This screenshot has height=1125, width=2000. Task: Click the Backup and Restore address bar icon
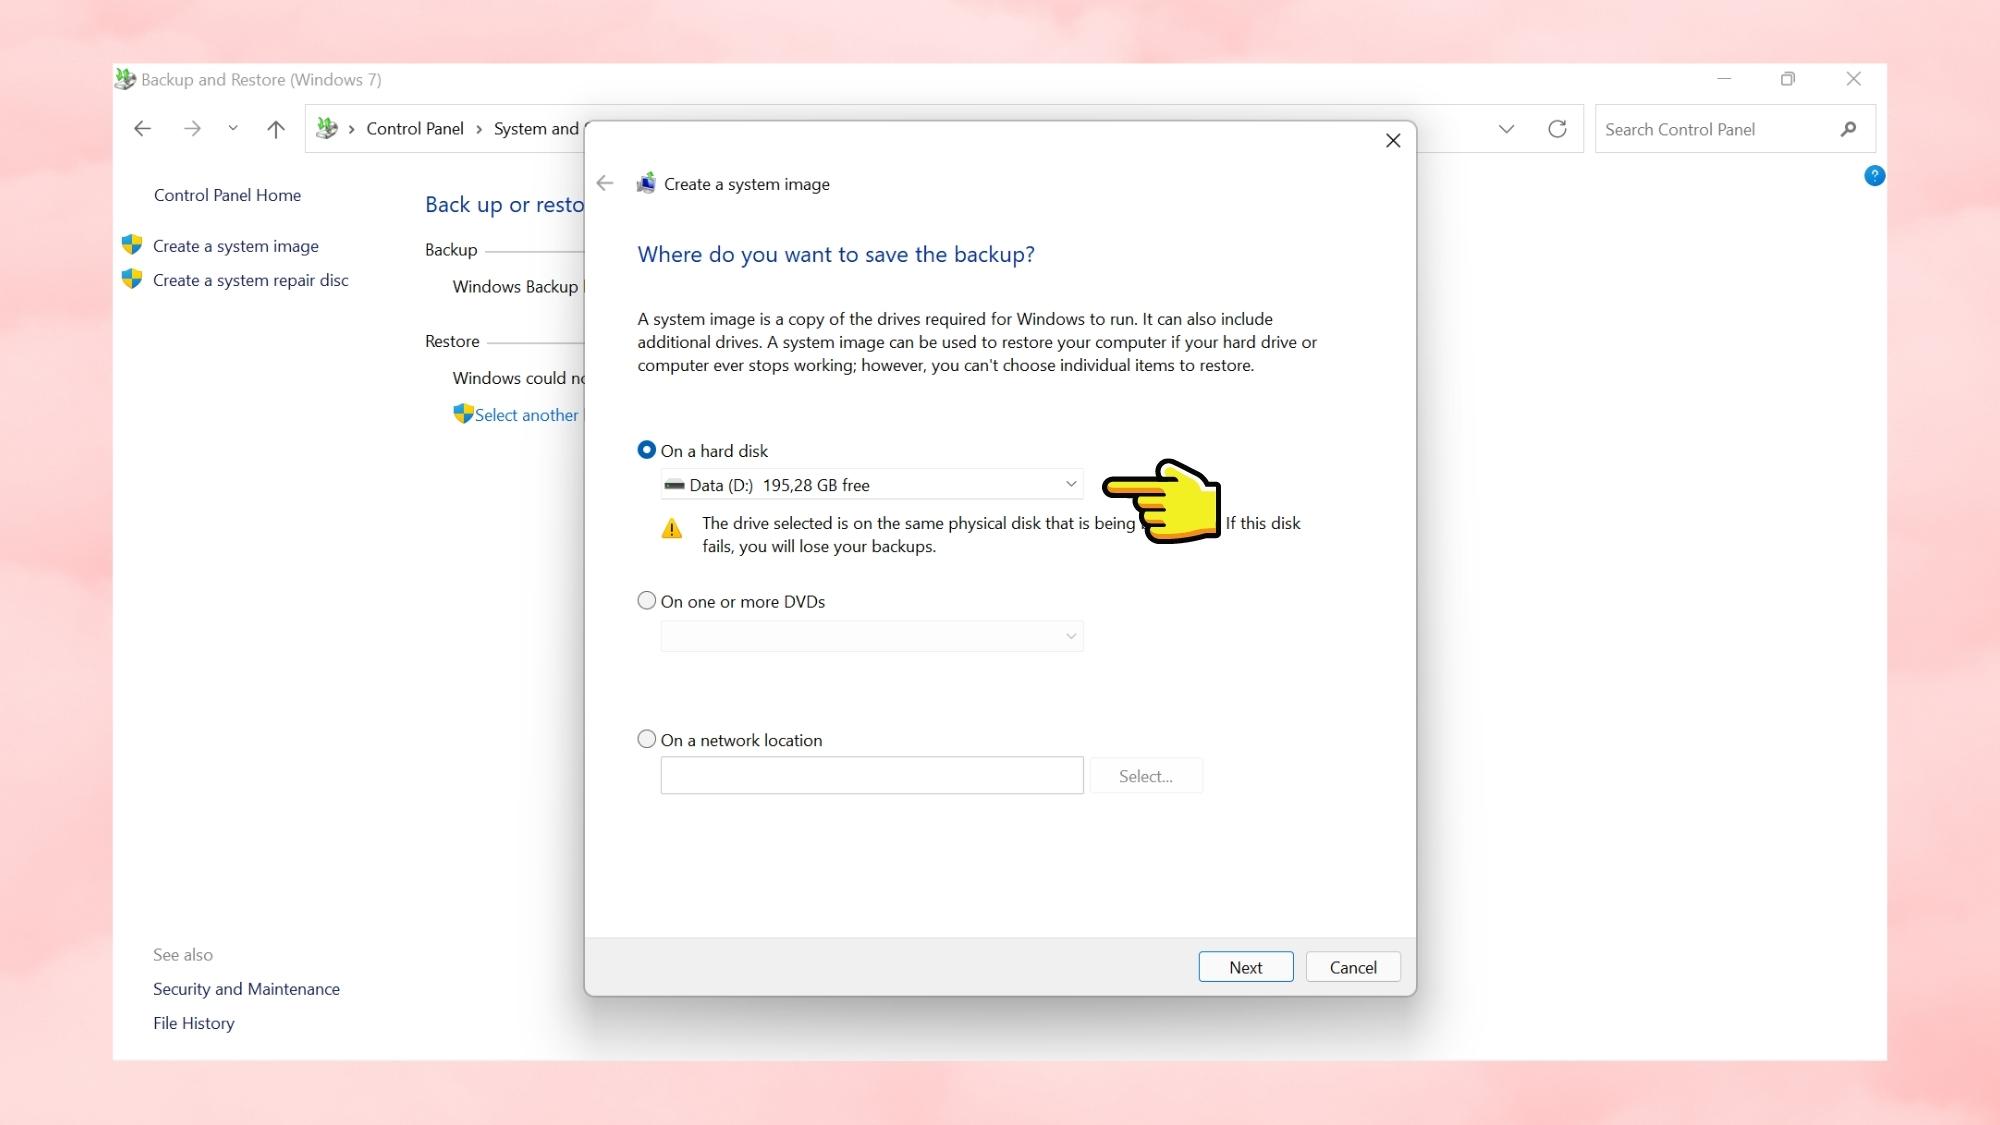coord(326,128)
